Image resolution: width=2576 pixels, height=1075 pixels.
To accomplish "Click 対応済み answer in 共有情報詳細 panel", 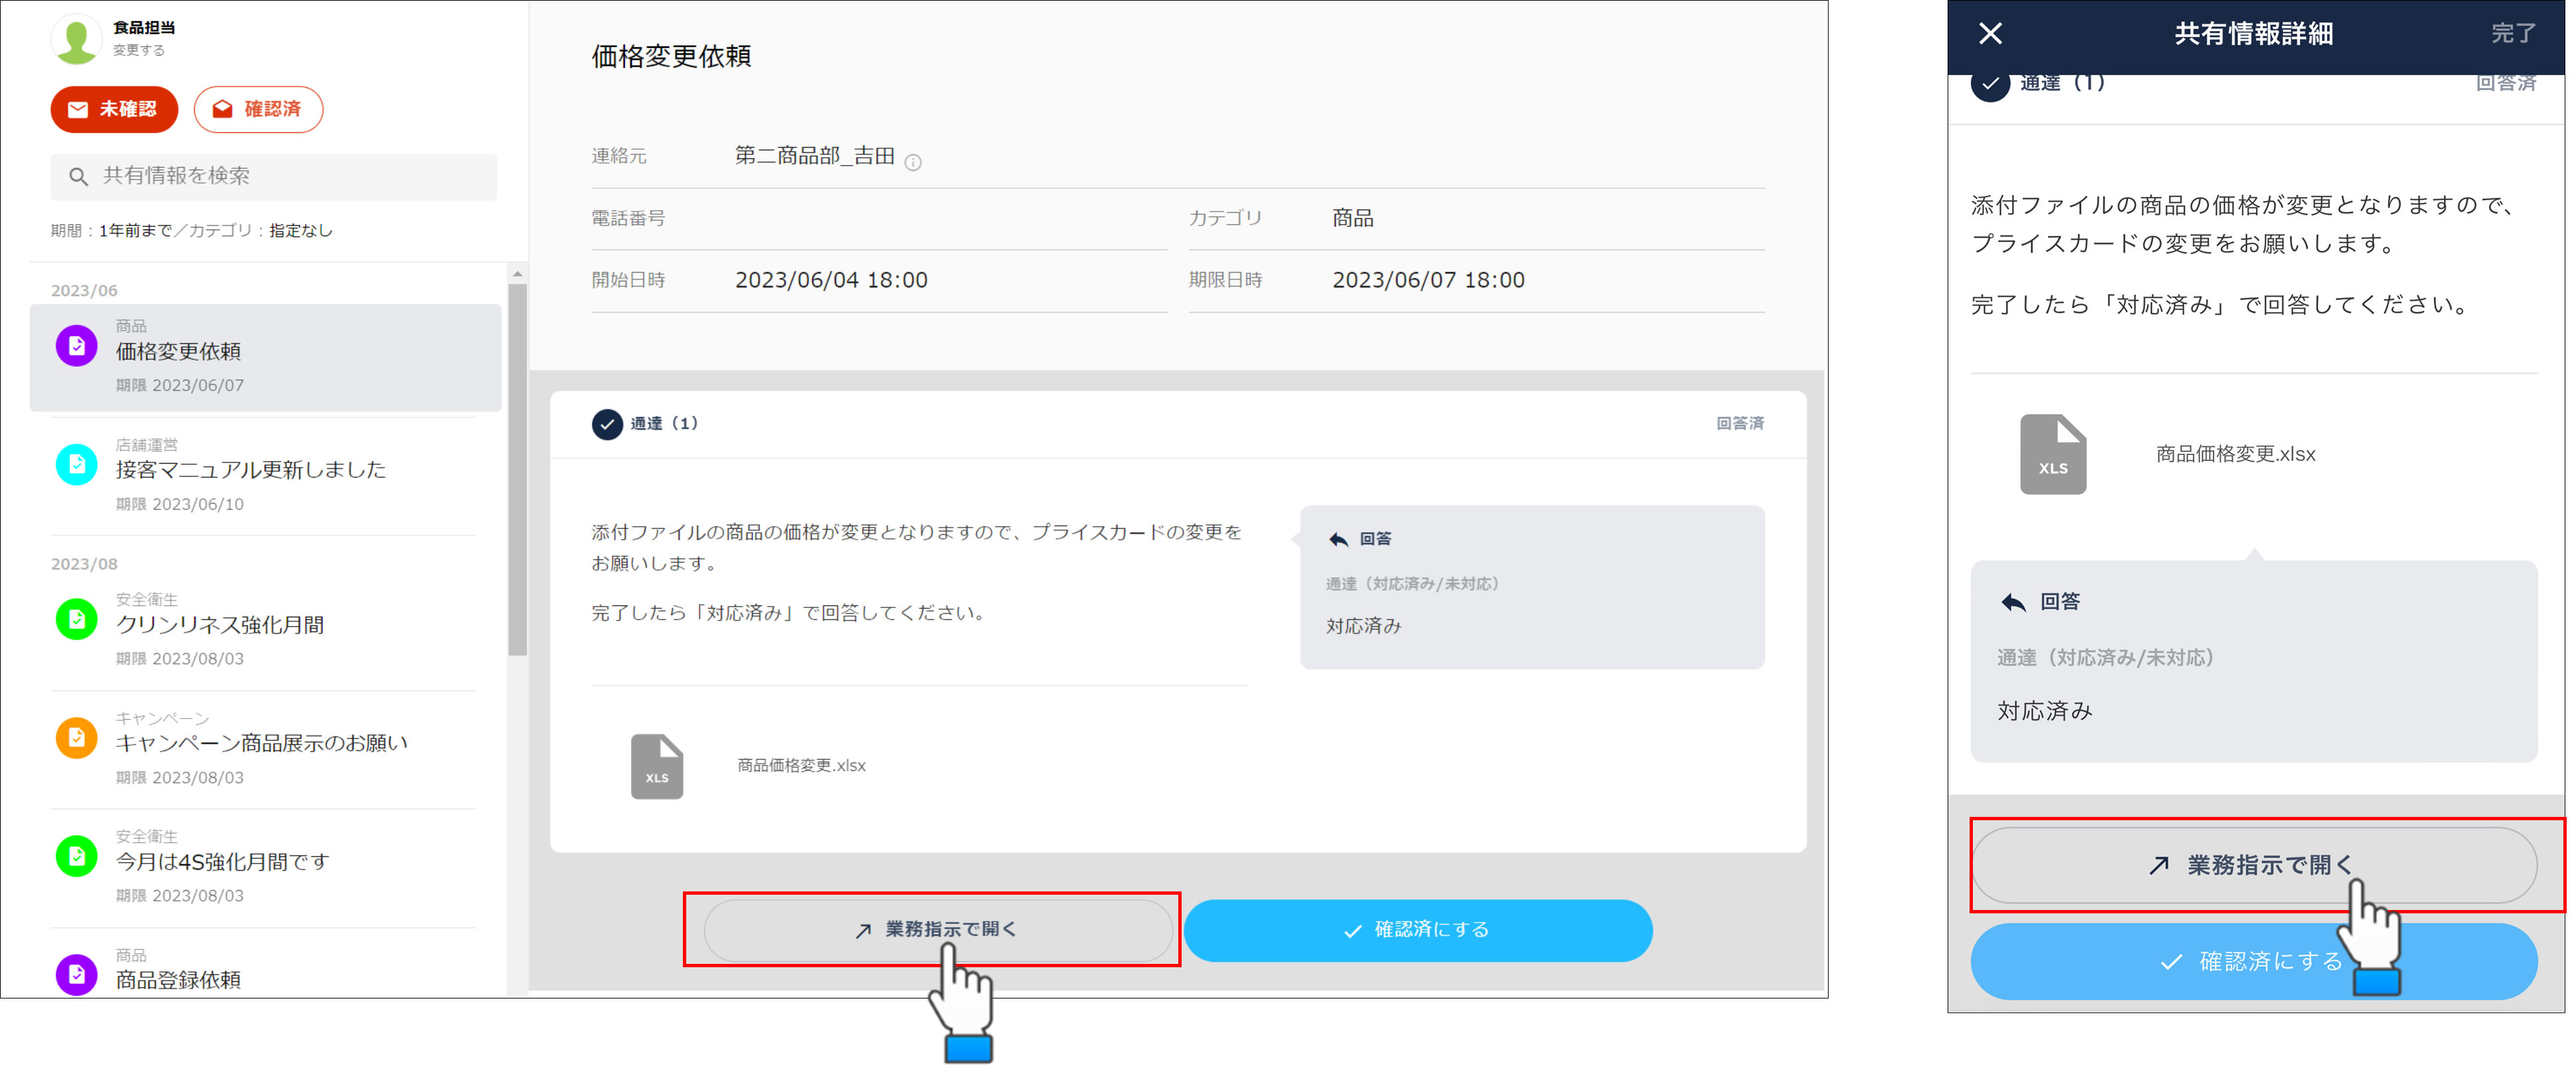I will coord(2045,711).
